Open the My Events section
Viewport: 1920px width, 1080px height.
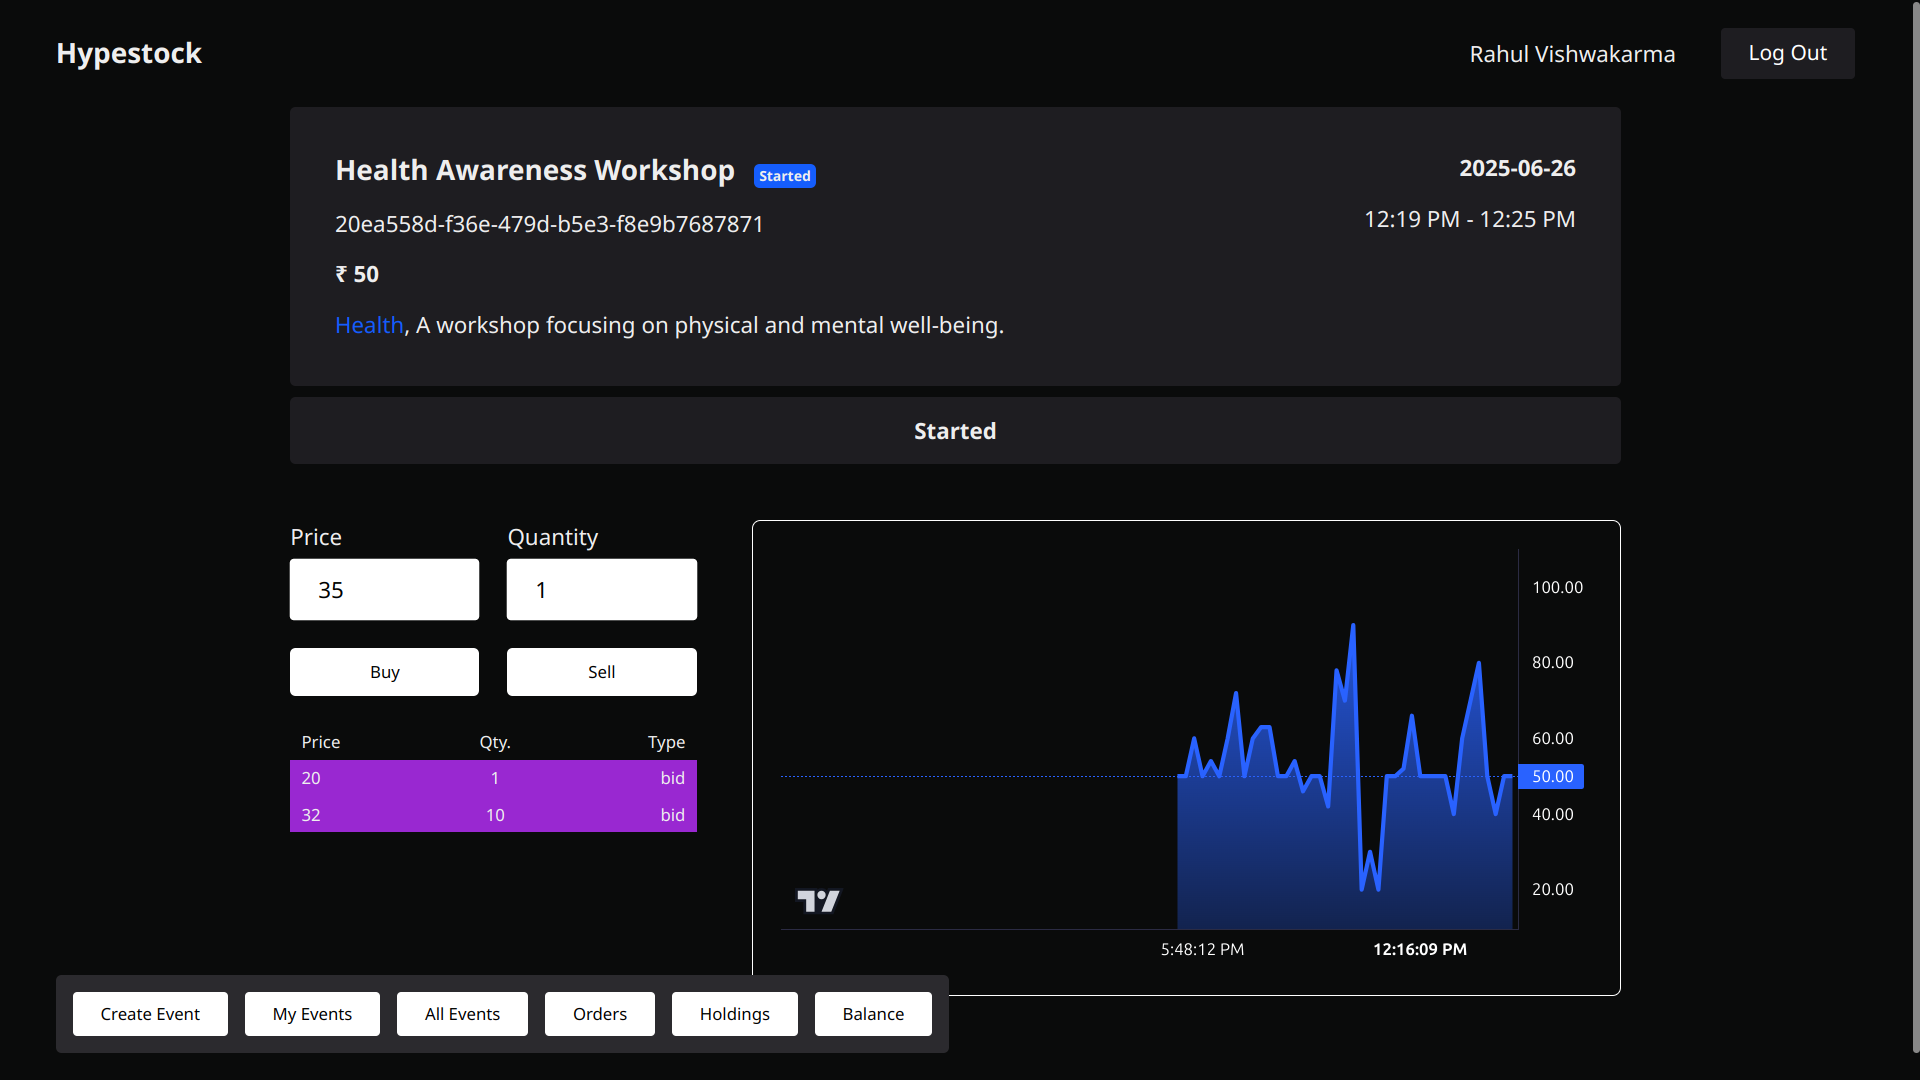(312, 1013)
